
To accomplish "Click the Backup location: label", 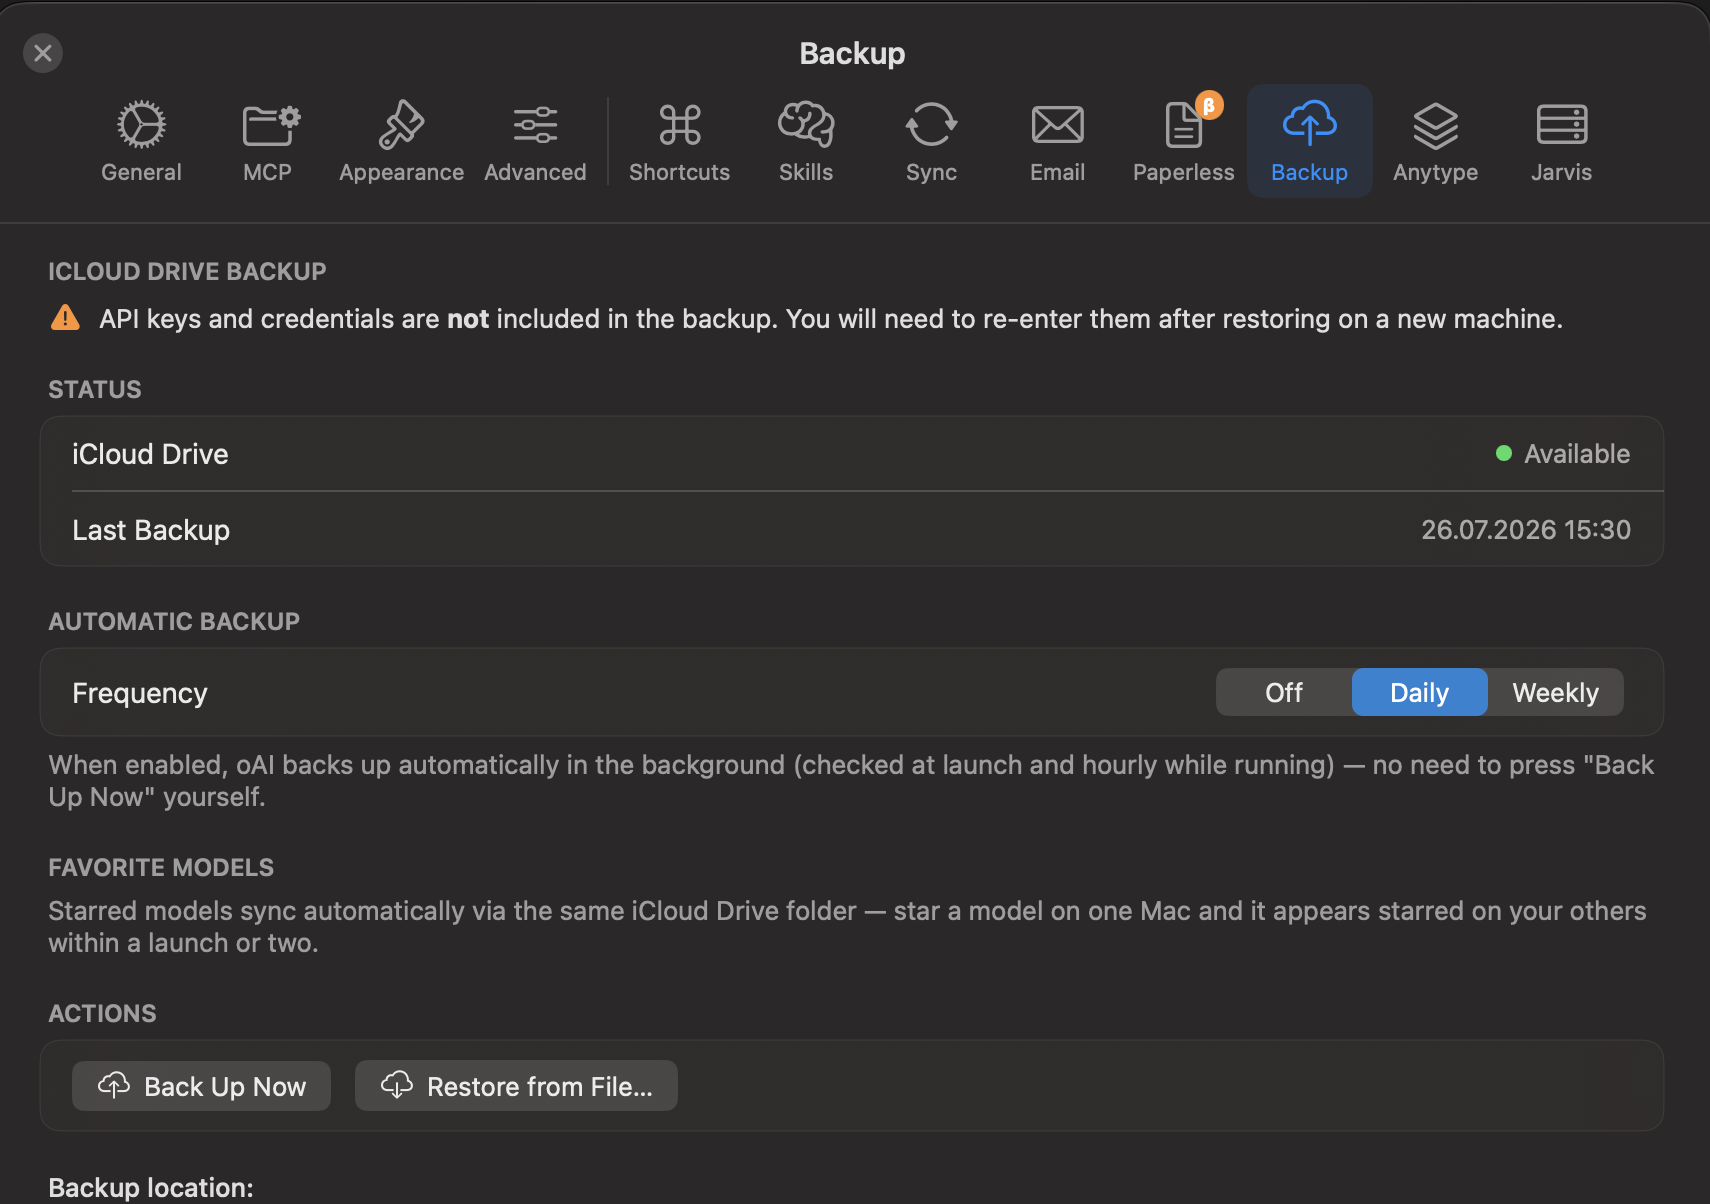I will [x=151, y=1188].
